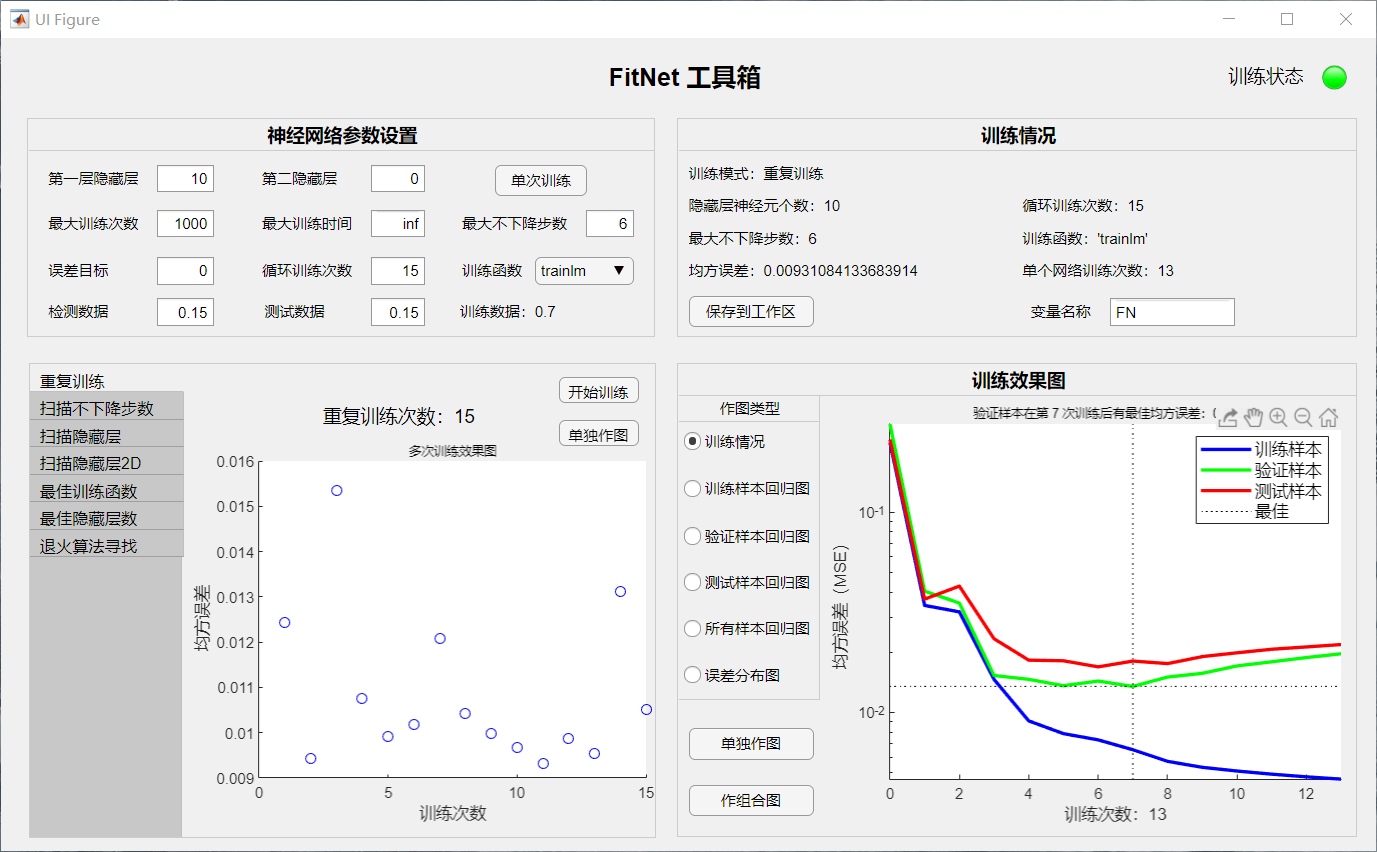Screen dimensions: 1377x852
Task: Open the 退火算法寻找 tab
Action: pos(106,546)
